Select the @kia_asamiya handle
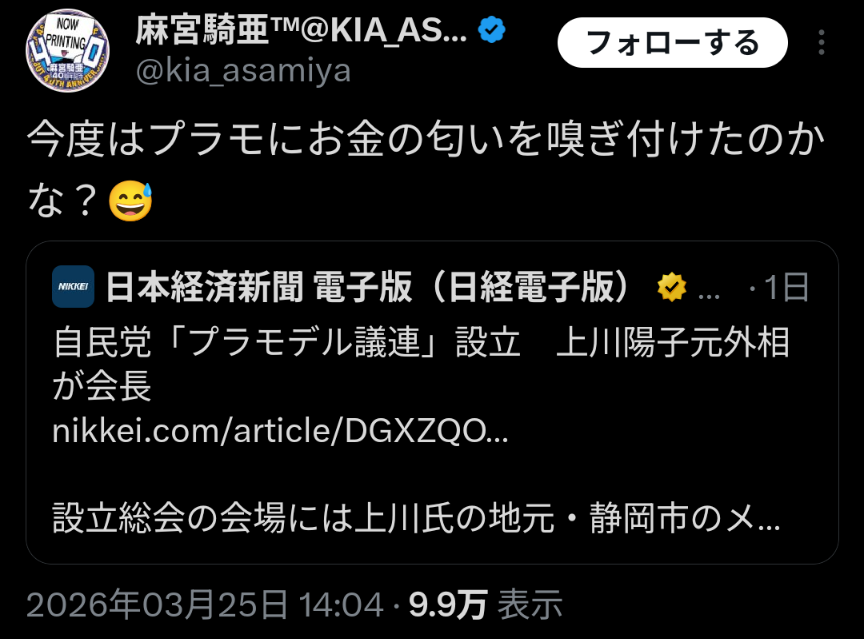The width and height of the screenshot is (864, 639). click(x=243, y=71)
